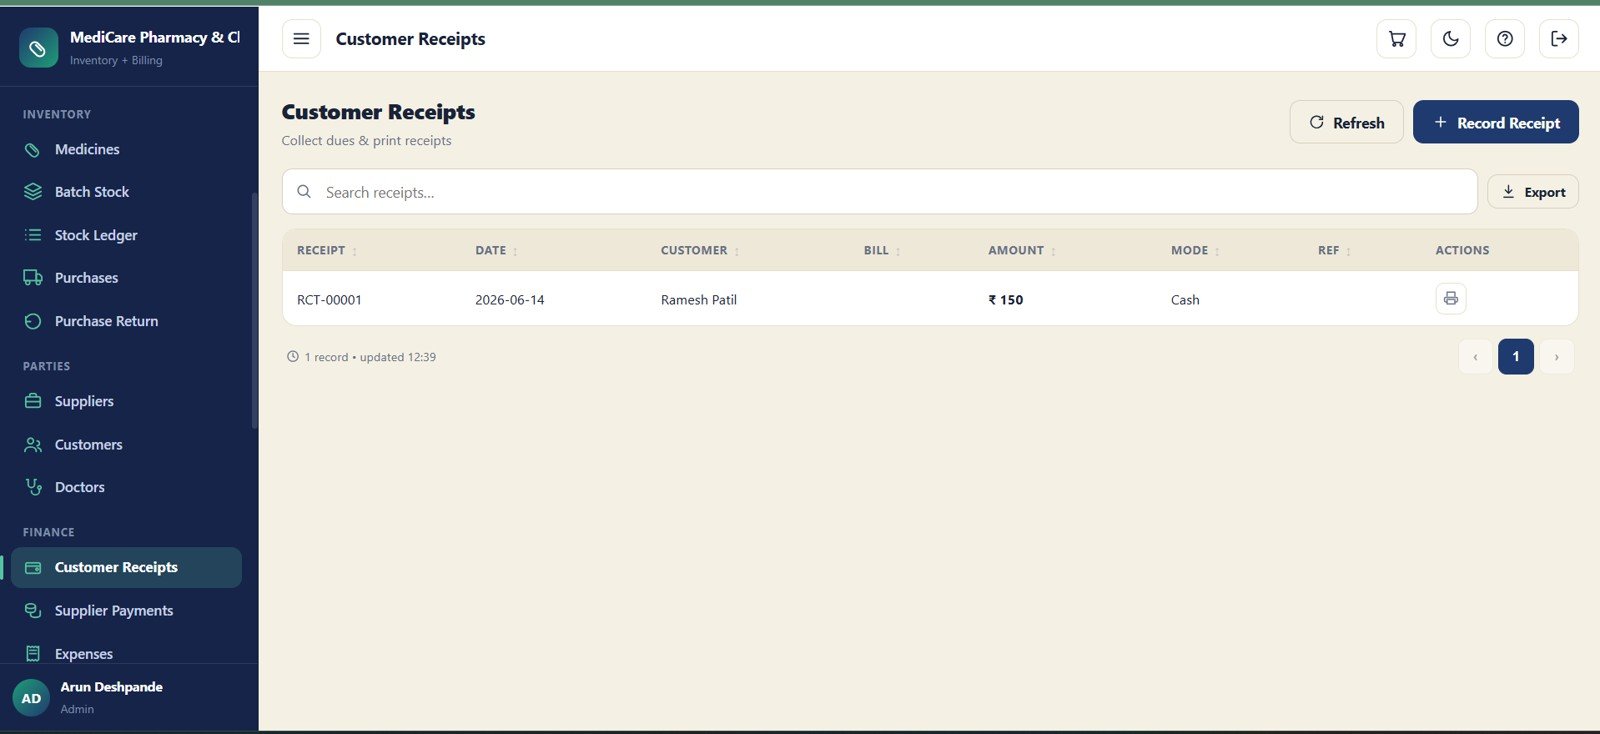Click the search magnifier icon

304,191
